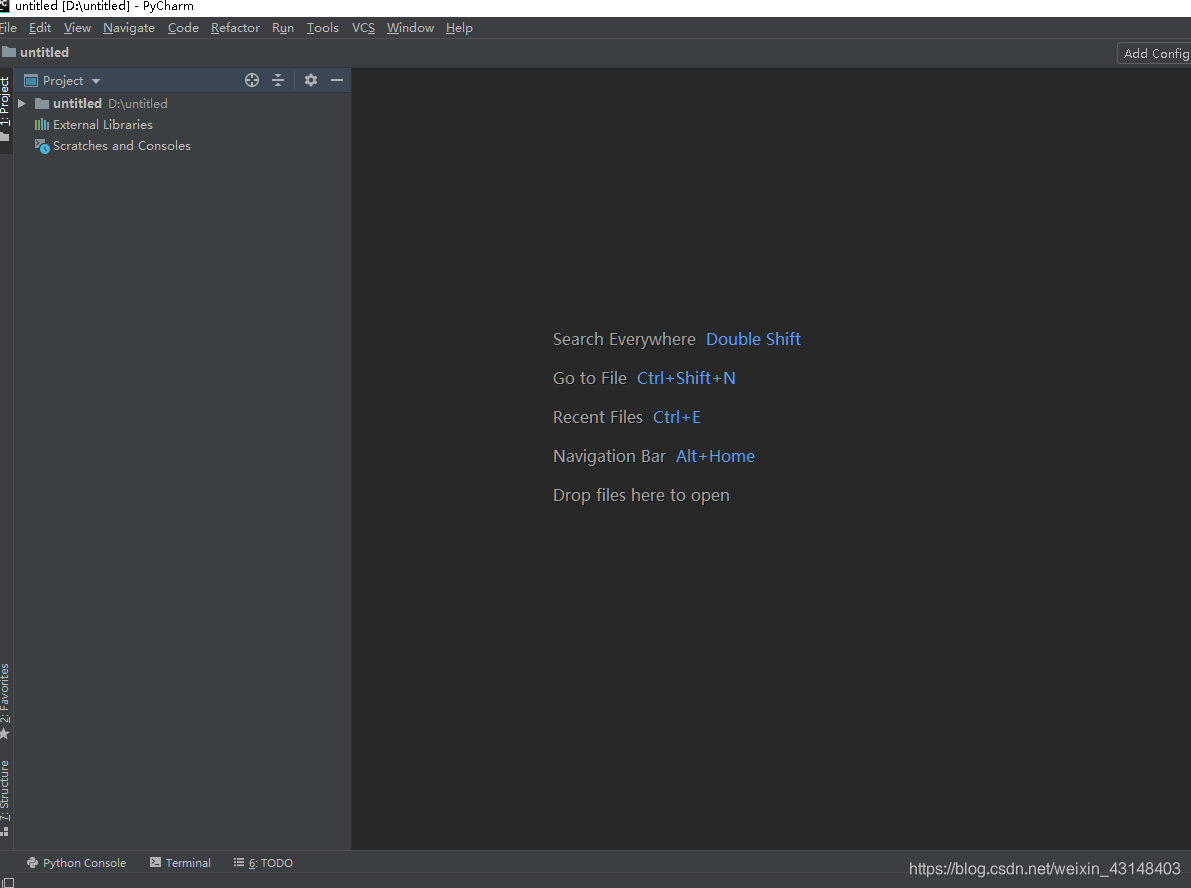Click tool window quick-access icon in corner
1191x888 pixels.
8,883
